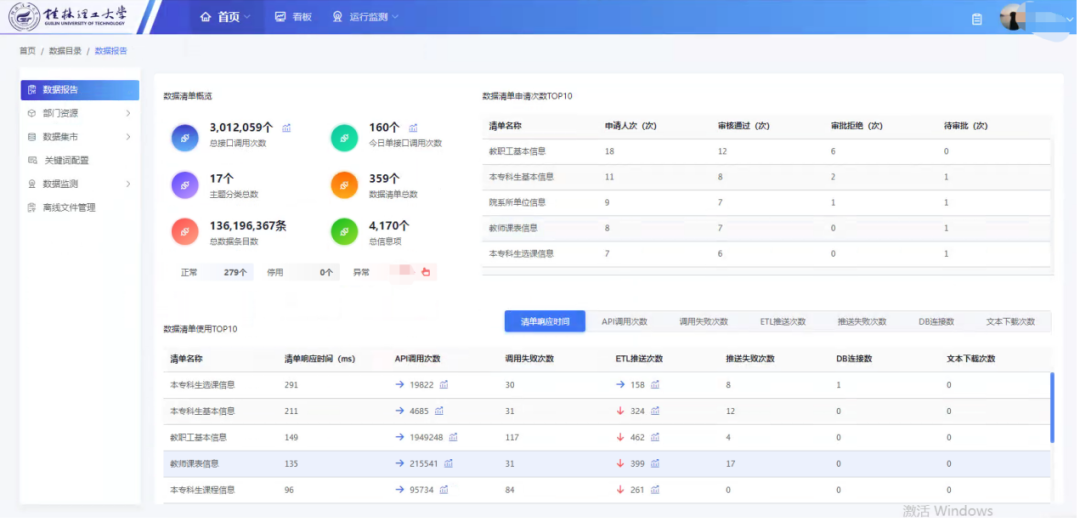Go to 数据目录 breadcrumb link
Image resolution: width=1080 pixels, height=522 pixels.
[x=66, y=50]
